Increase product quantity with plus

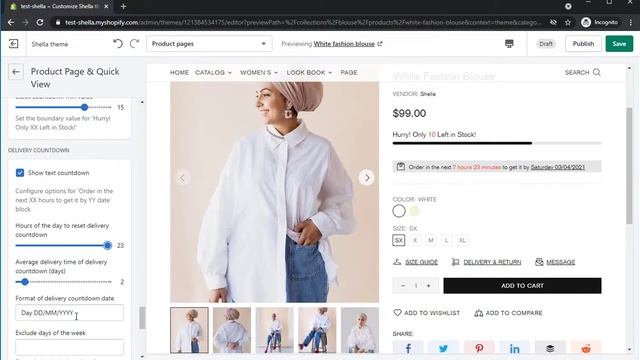429,286
